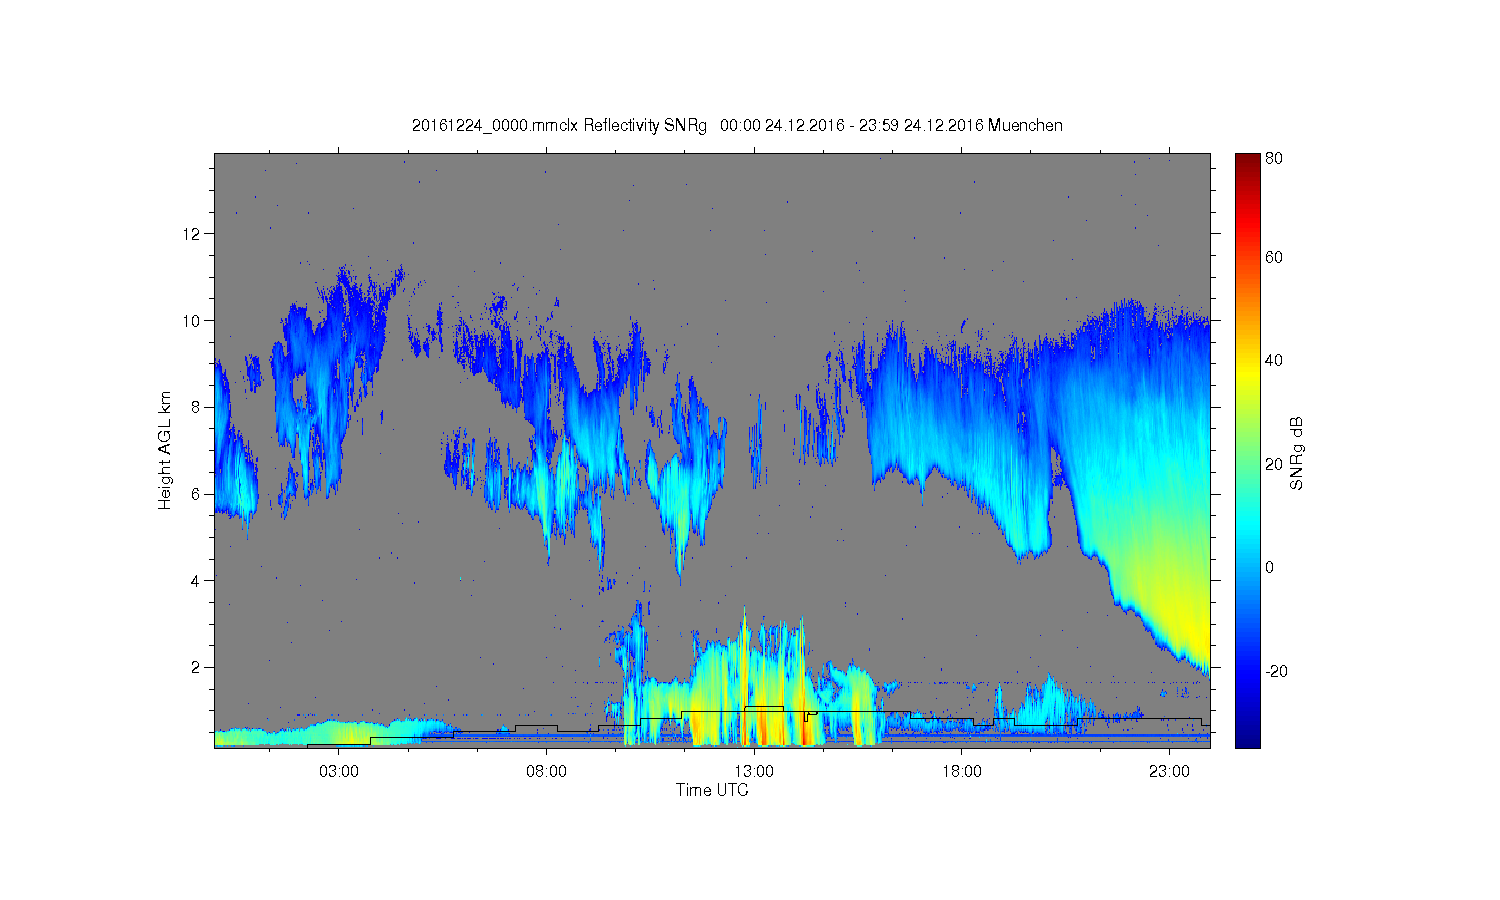Click the SNRg color scale bar
Screen dimensions: 1500x900
tap(1247, 450)
